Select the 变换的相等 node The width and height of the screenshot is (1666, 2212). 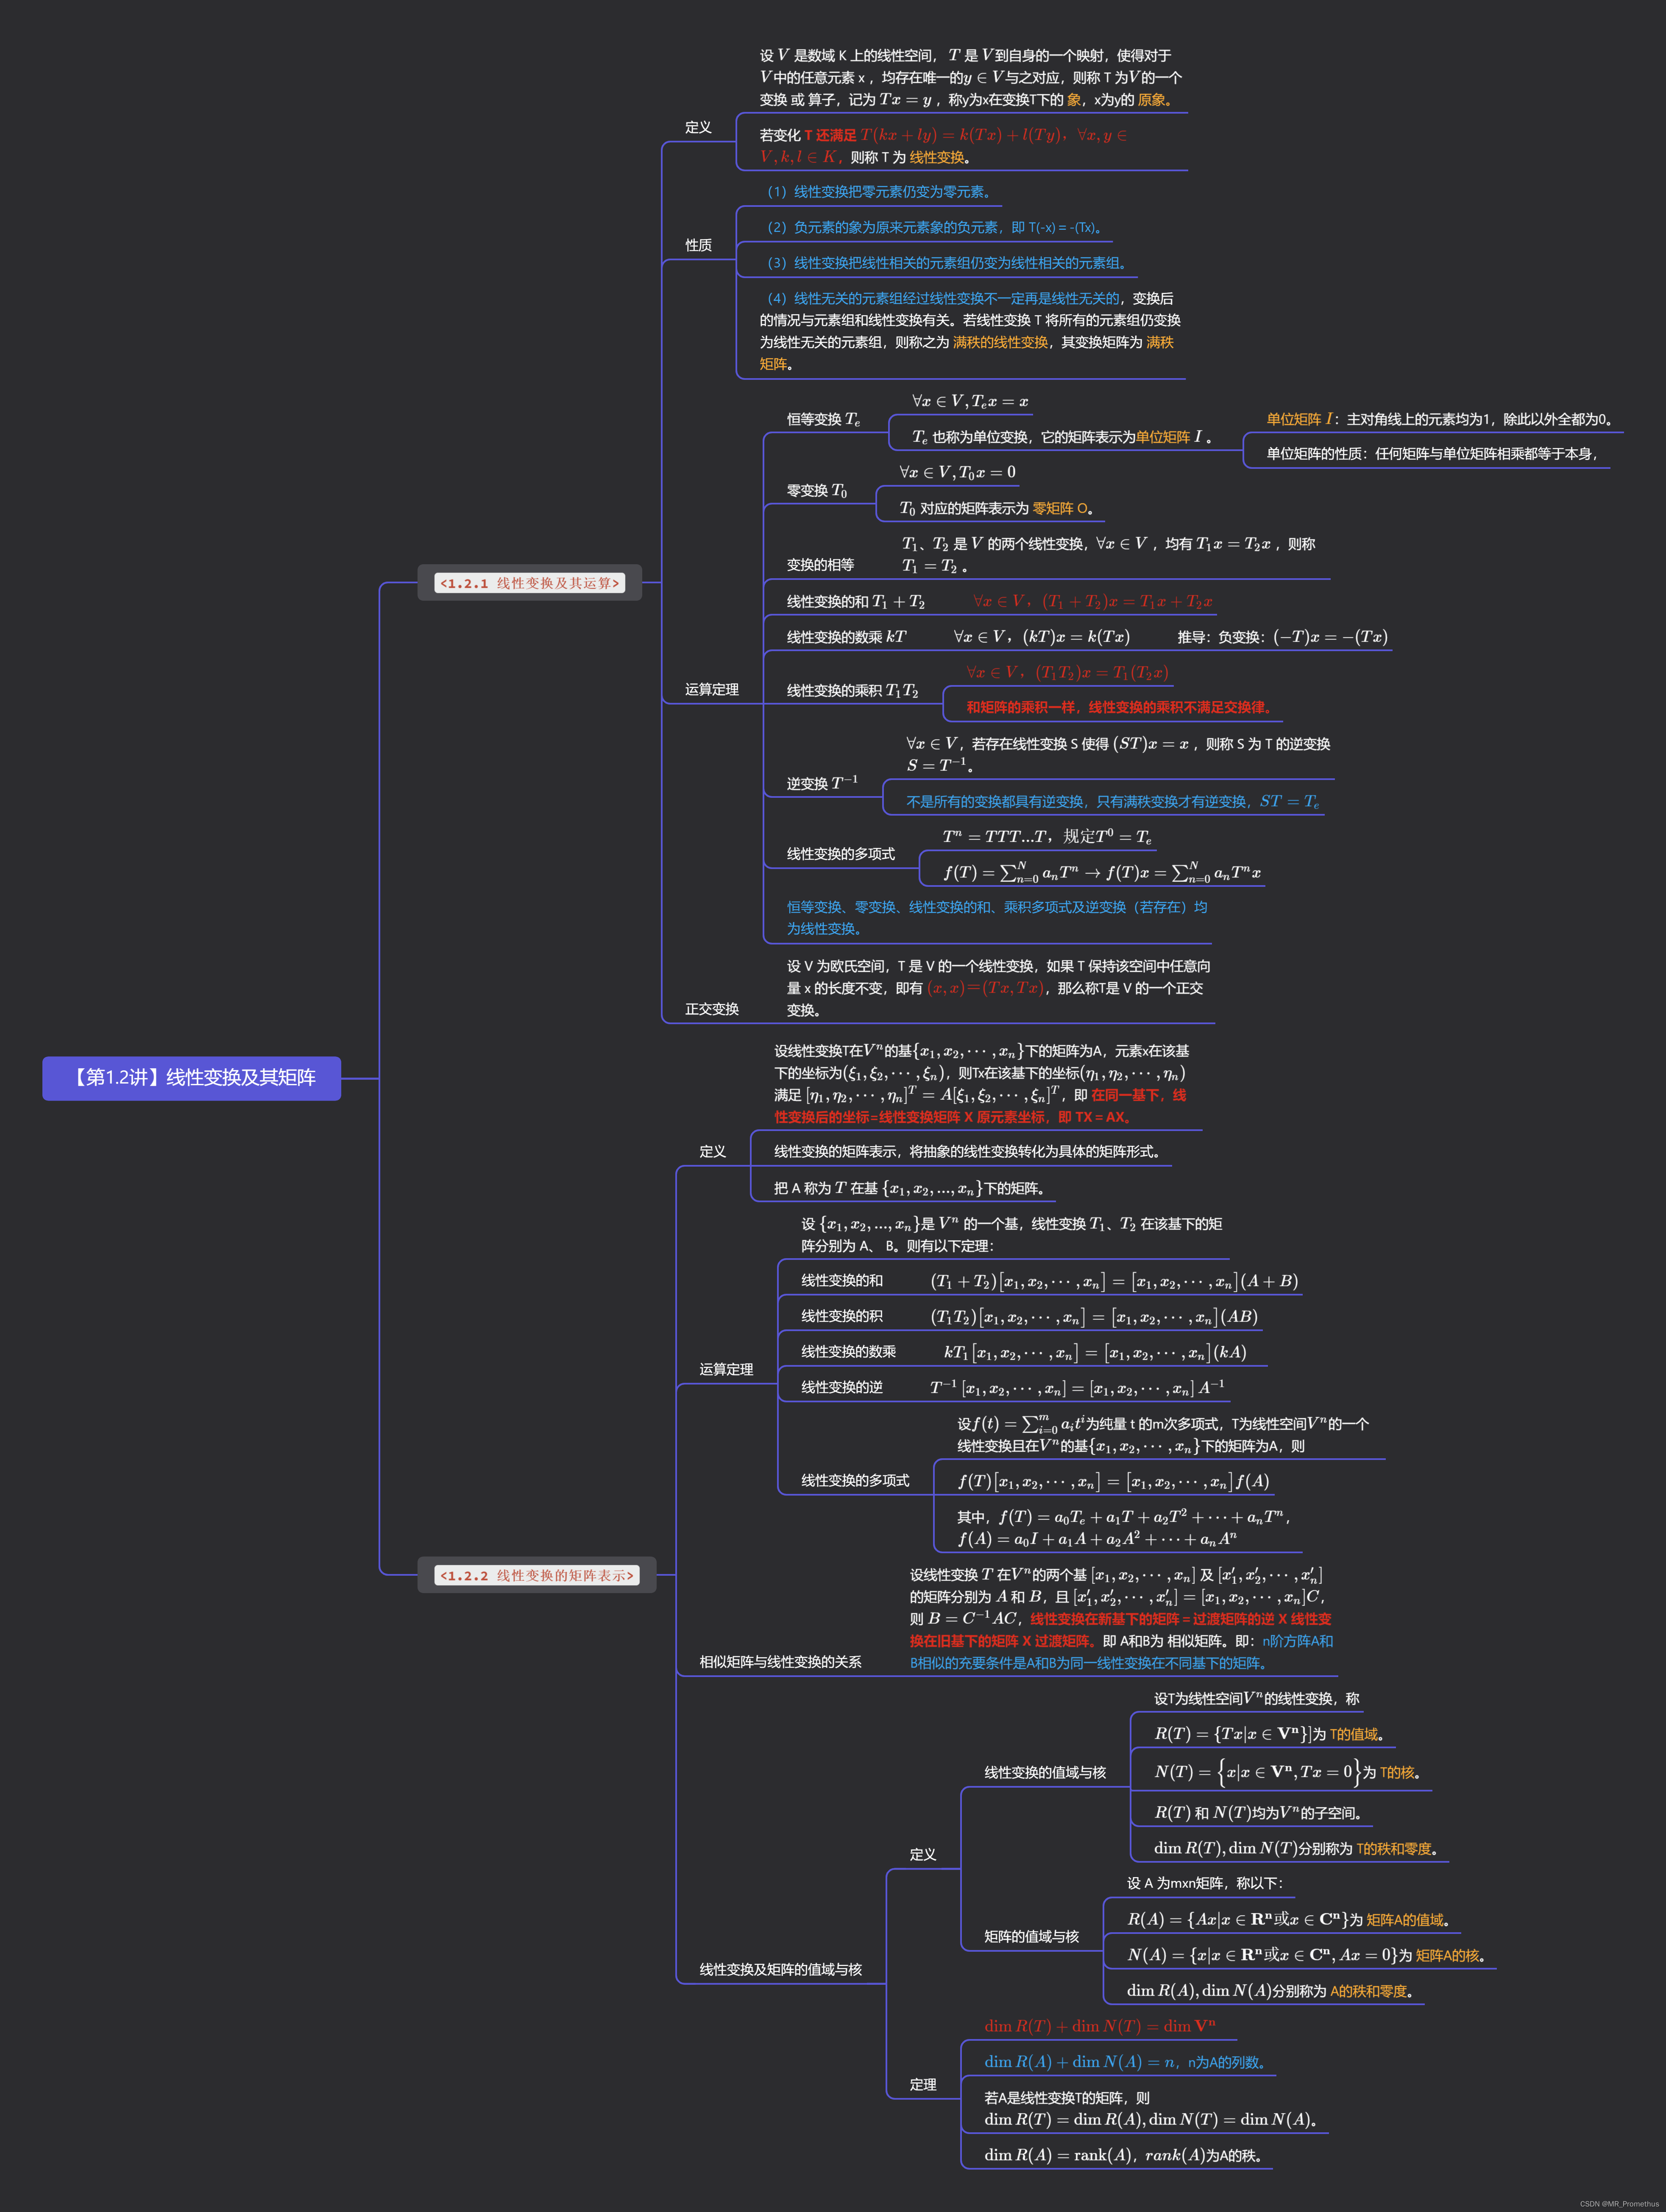(x=820, y=565)
